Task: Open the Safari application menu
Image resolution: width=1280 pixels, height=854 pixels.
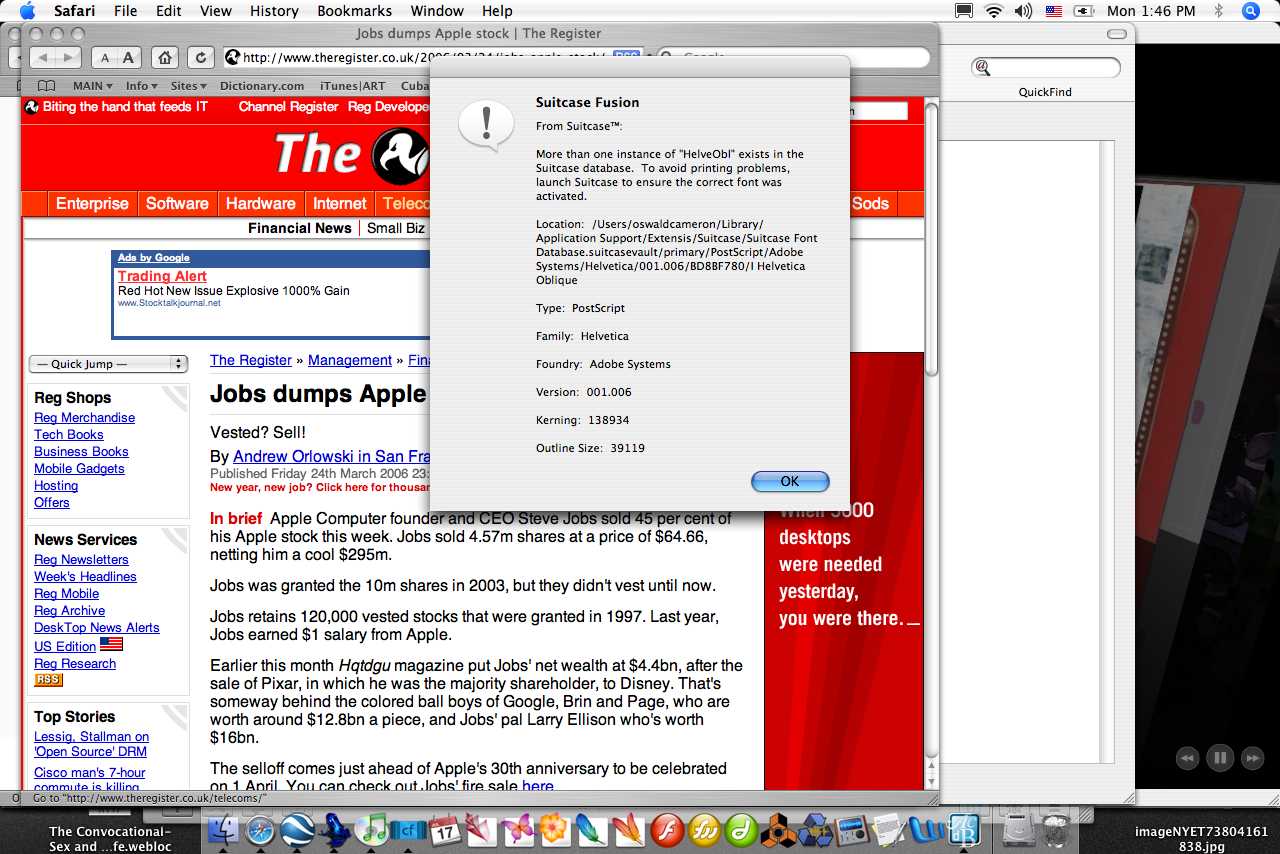Action: [x=74, y=11]
